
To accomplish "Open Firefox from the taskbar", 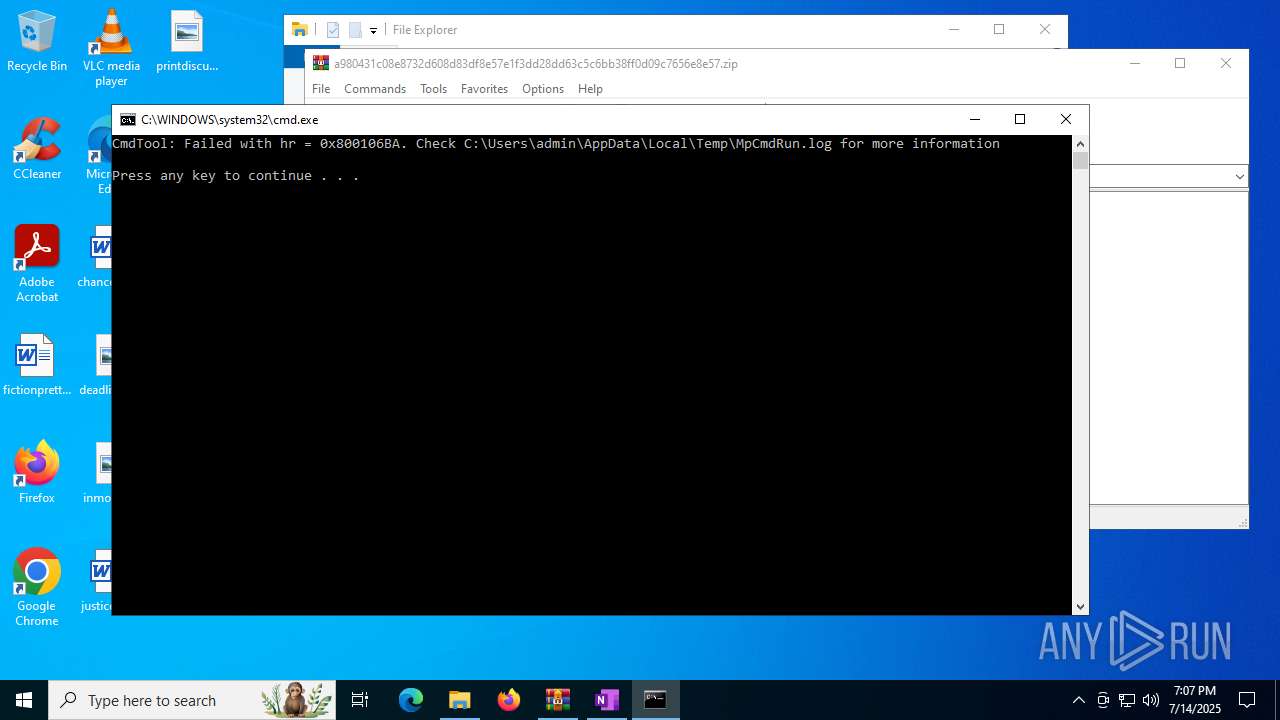I will 509,700.
